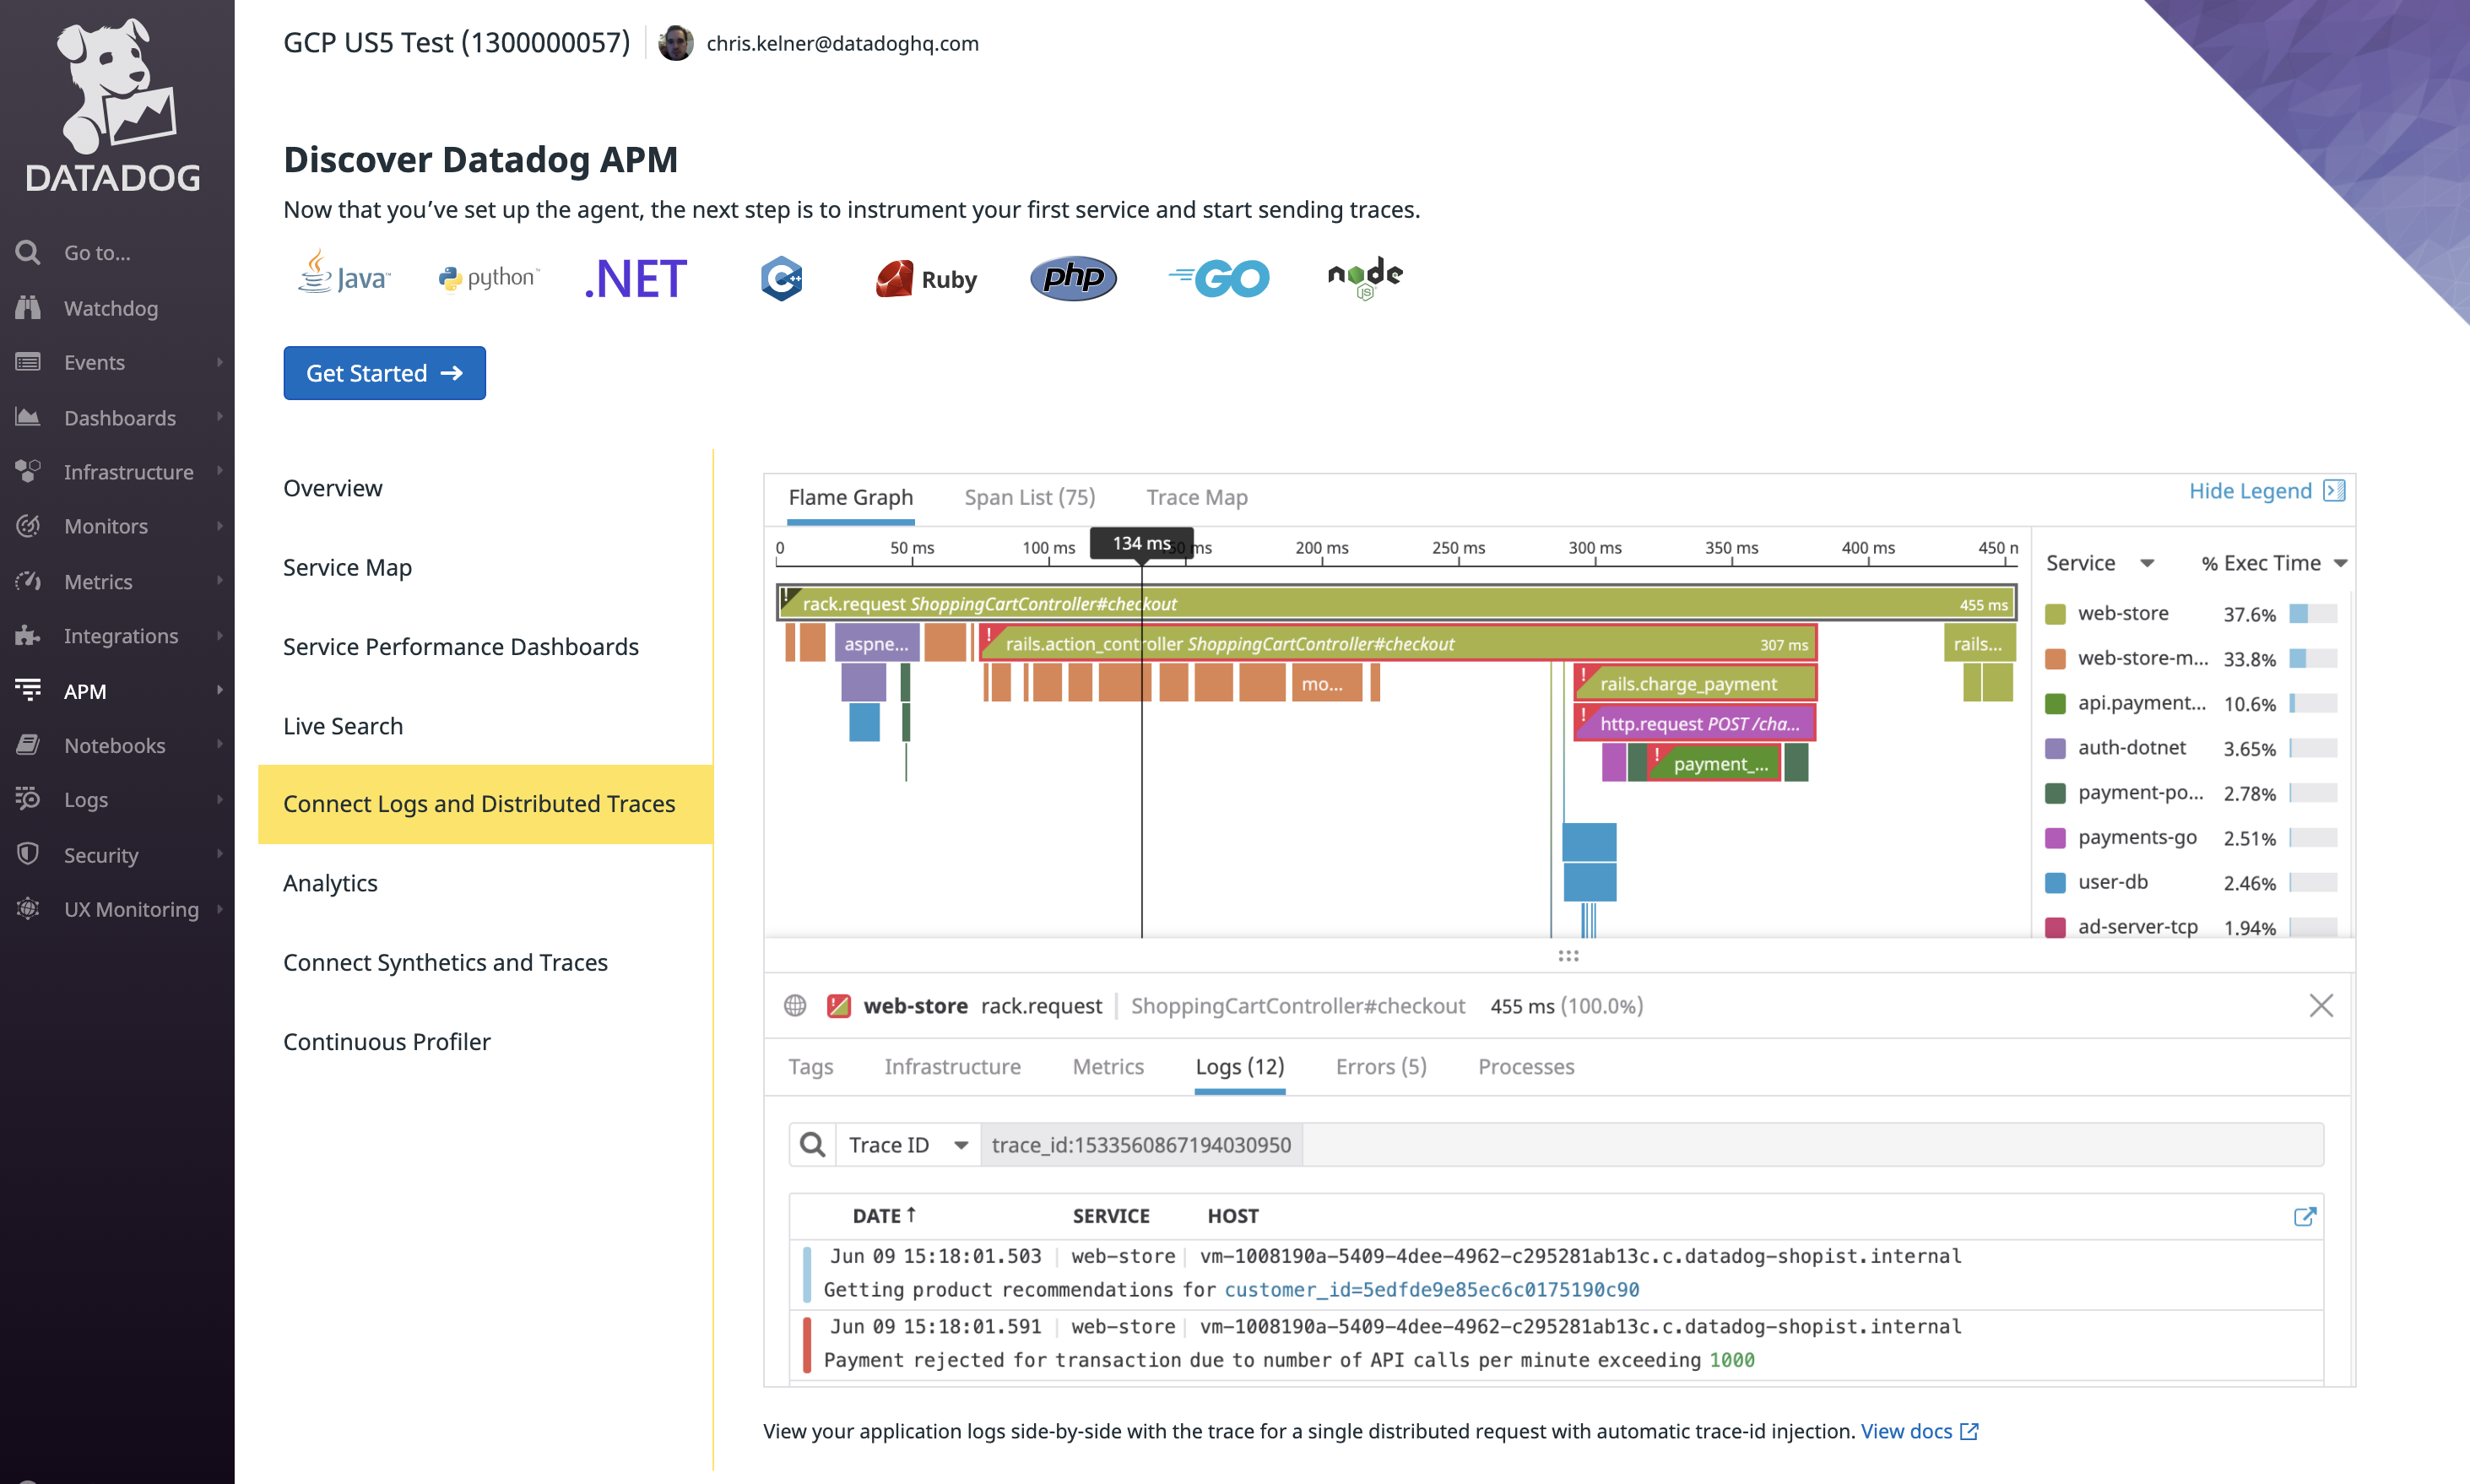This screenshot has height=1484, width=2470.
Task: Select the C++ language logo
Action: point(781,278)
